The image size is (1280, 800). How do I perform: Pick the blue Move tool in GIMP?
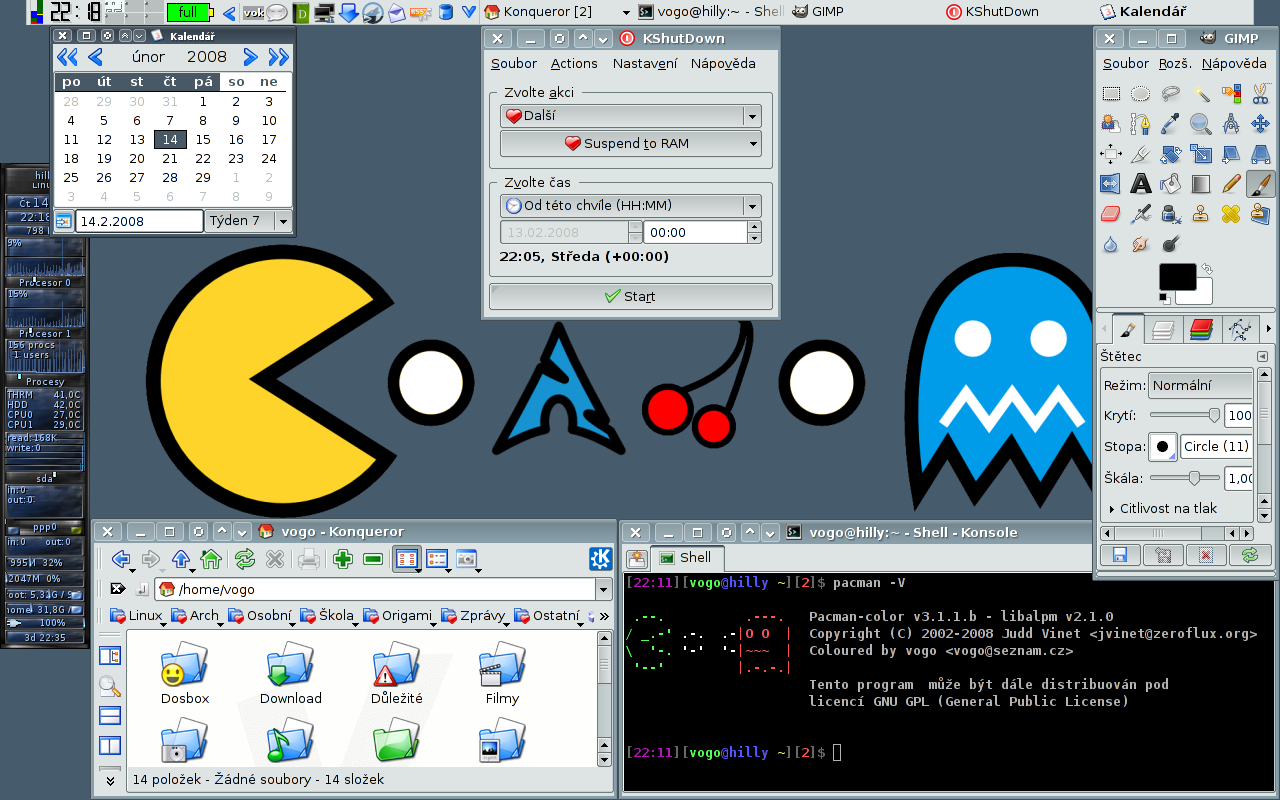pyautogui.click(x=1261, y=124)
